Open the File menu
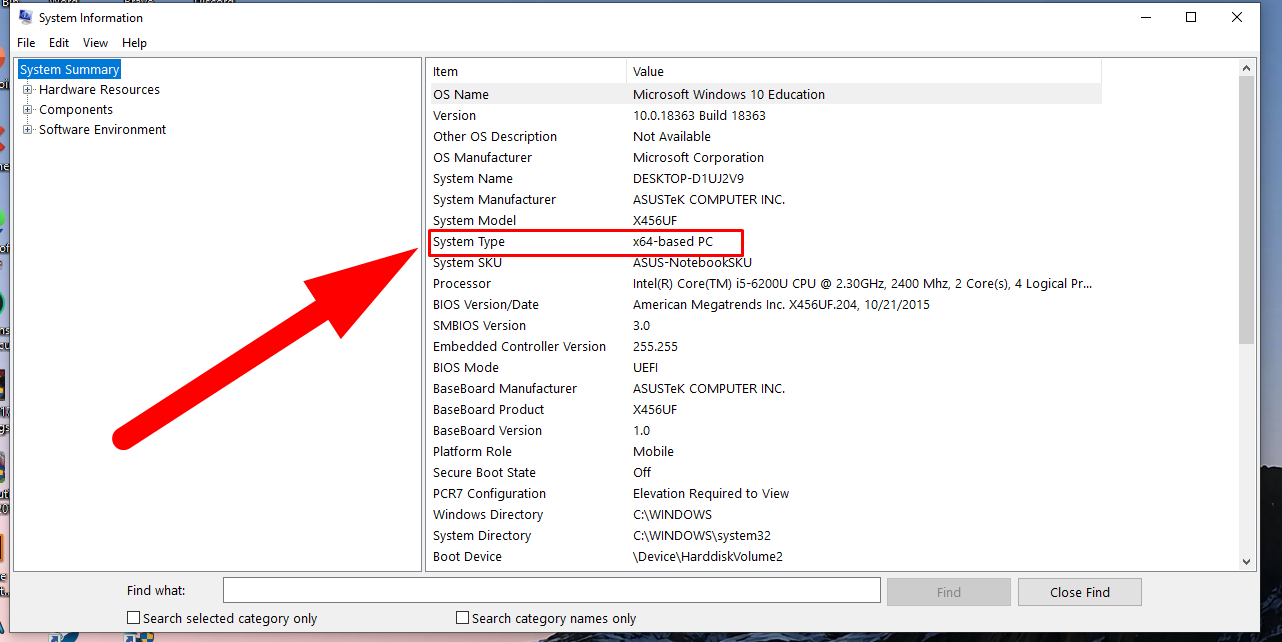This screenshot has height=642, width=1282. (x=26, y=43)
